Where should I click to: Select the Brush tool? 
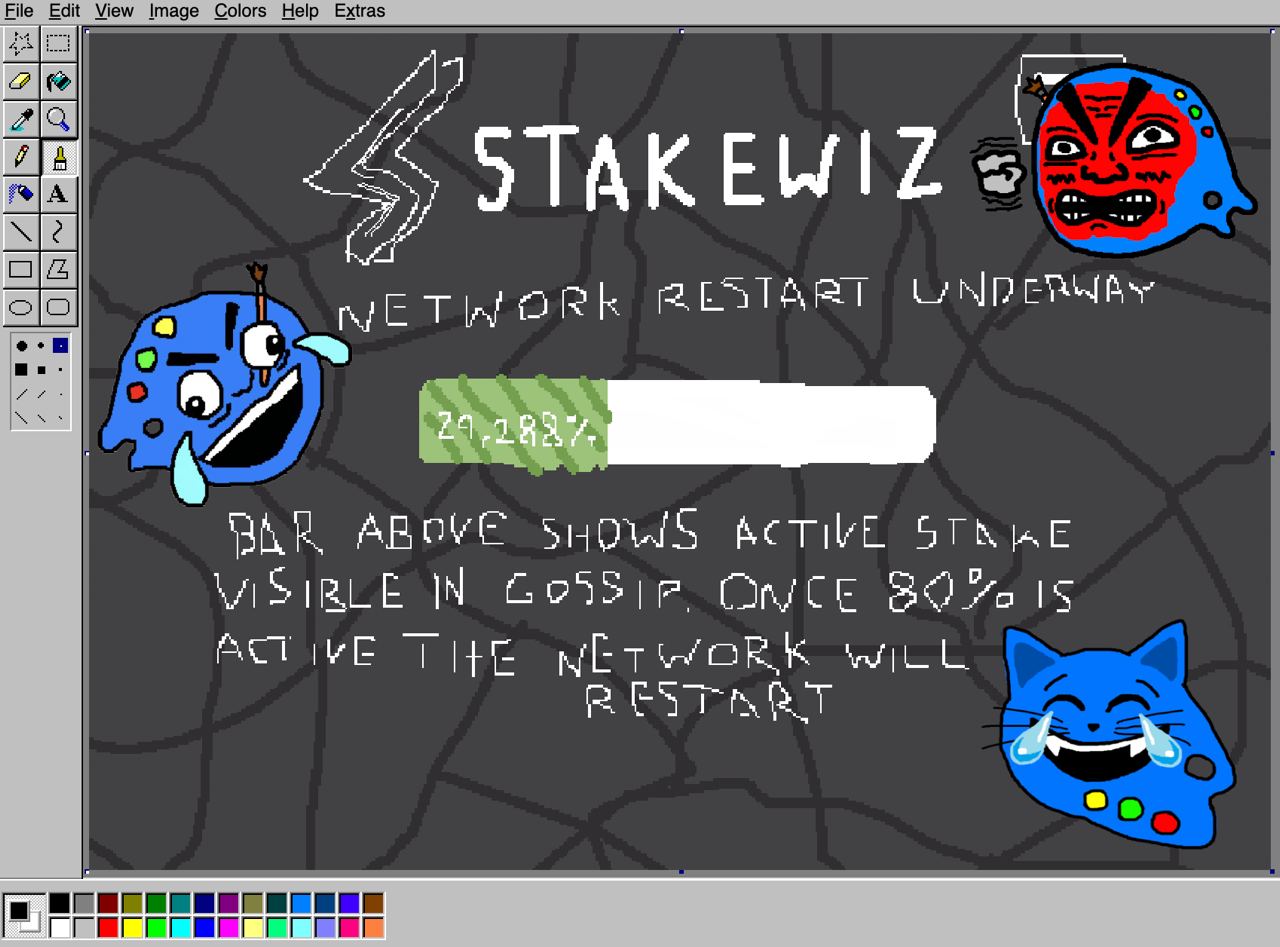58,157
